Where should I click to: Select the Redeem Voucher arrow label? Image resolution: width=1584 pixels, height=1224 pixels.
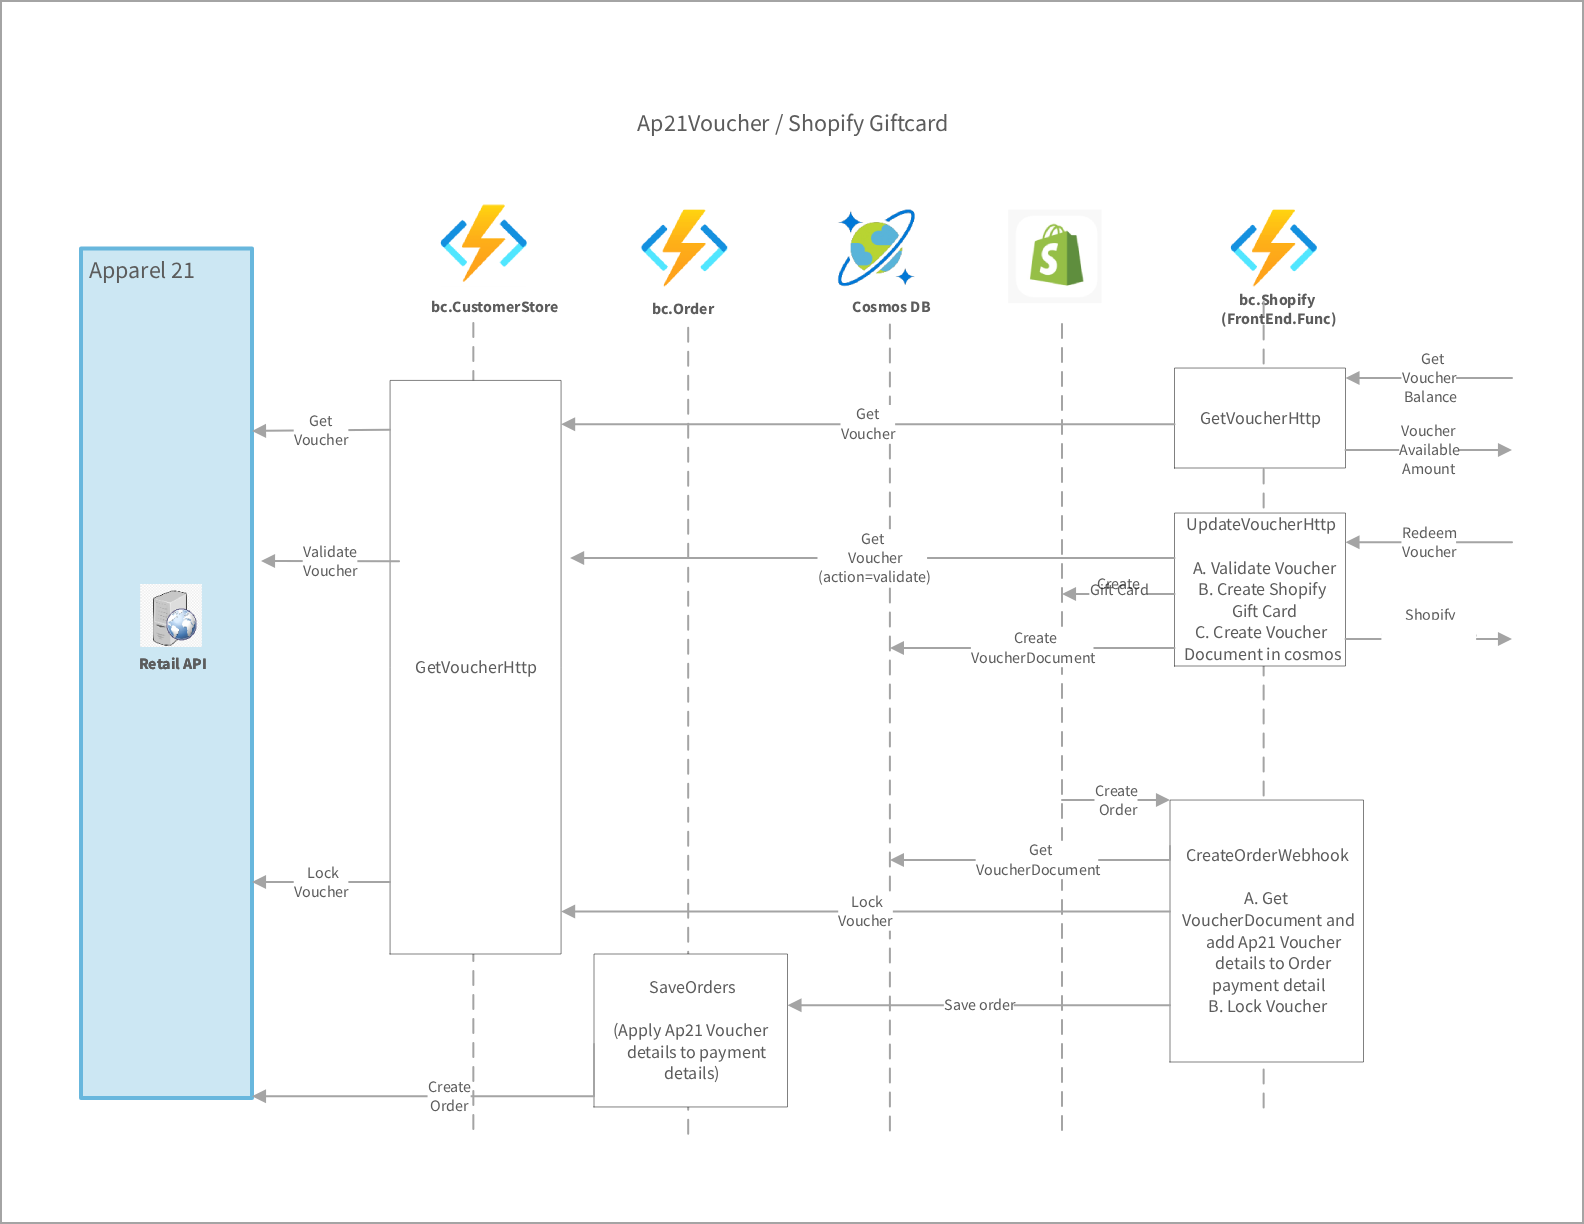click(1429, 542)
